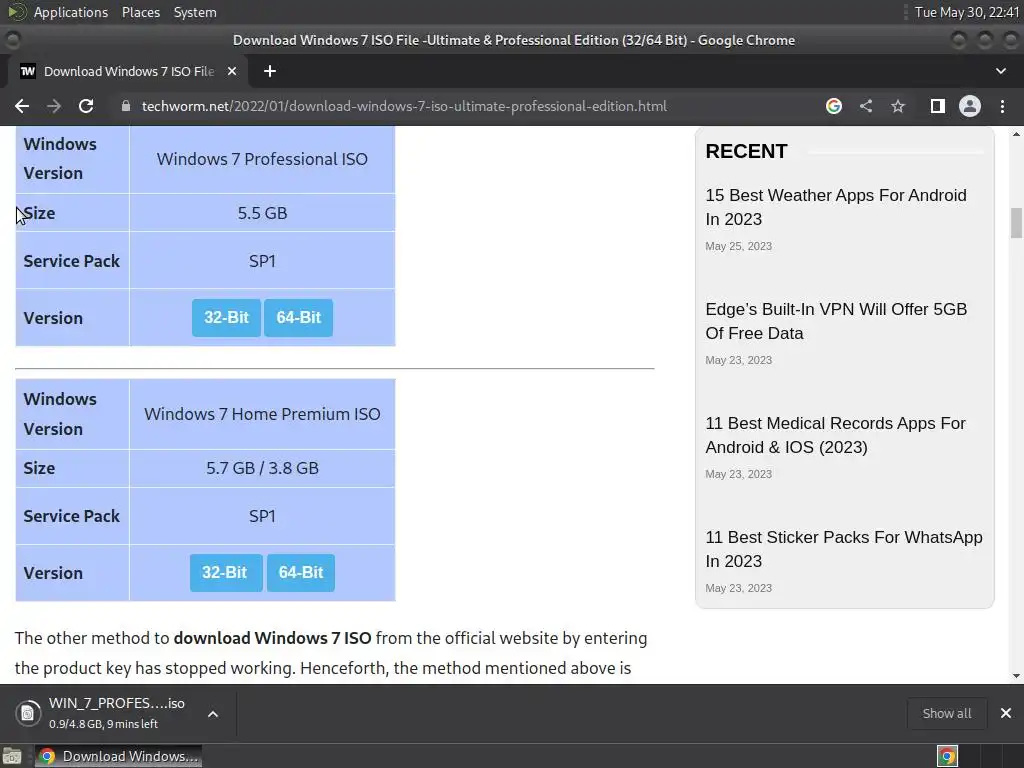1024x768 pixels.
Task: Go back to the previous page
Action: coord(22,106)
